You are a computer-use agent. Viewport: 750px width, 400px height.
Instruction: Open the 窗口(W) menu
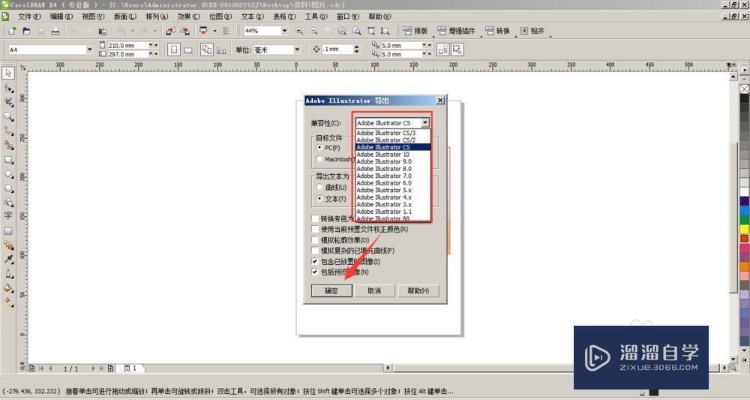point(347,16)
